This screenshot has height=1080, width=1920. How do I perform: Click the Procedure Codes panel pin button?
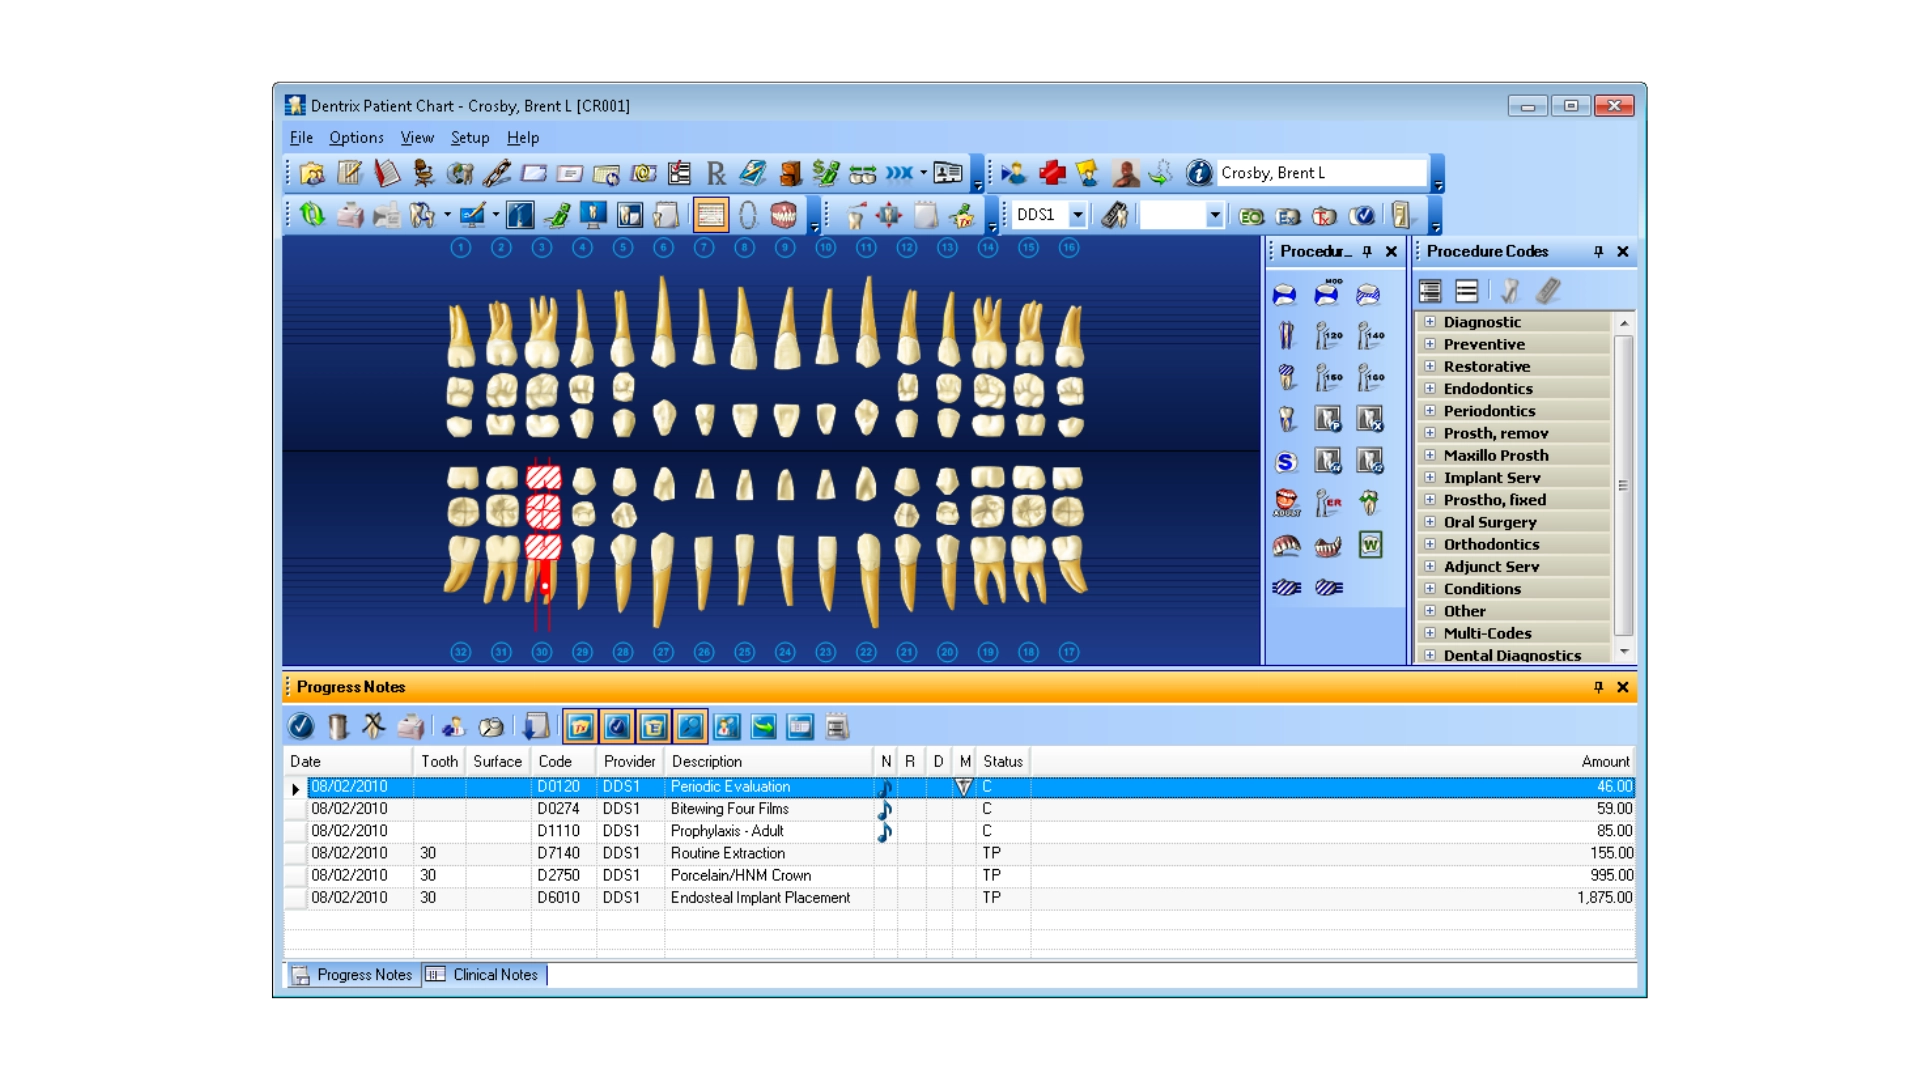coord(1597,253)
